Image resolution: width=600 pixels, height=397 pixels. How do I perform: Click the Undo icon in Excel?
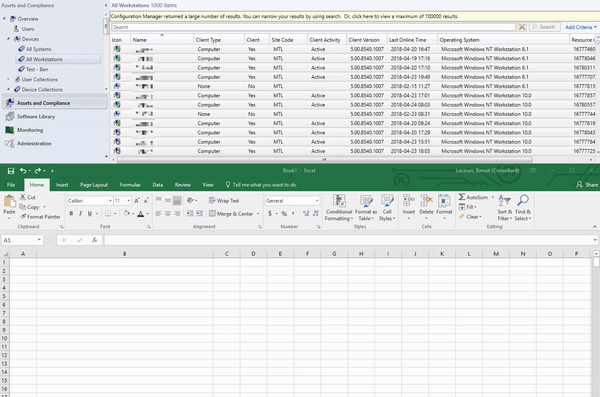pos(23,171)
